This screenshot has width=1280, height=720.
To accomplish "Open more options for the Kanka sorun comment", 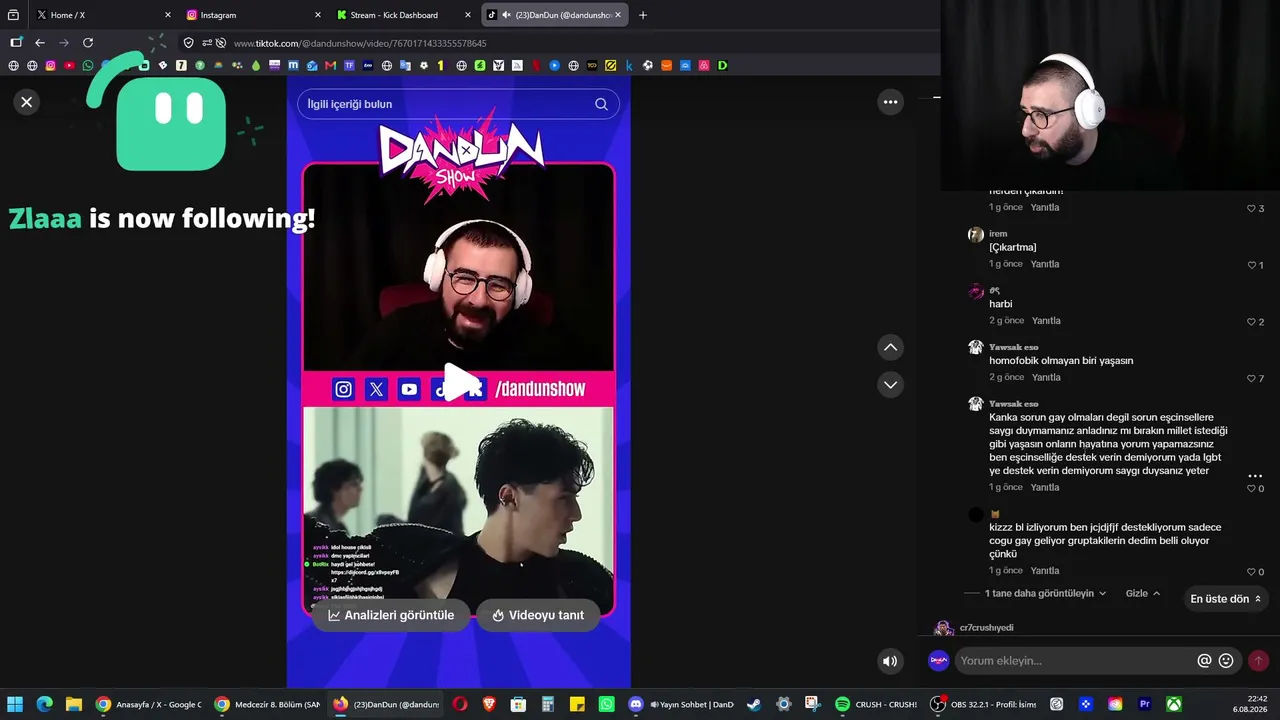I will pyautogui.click(x=1255, y=476).
